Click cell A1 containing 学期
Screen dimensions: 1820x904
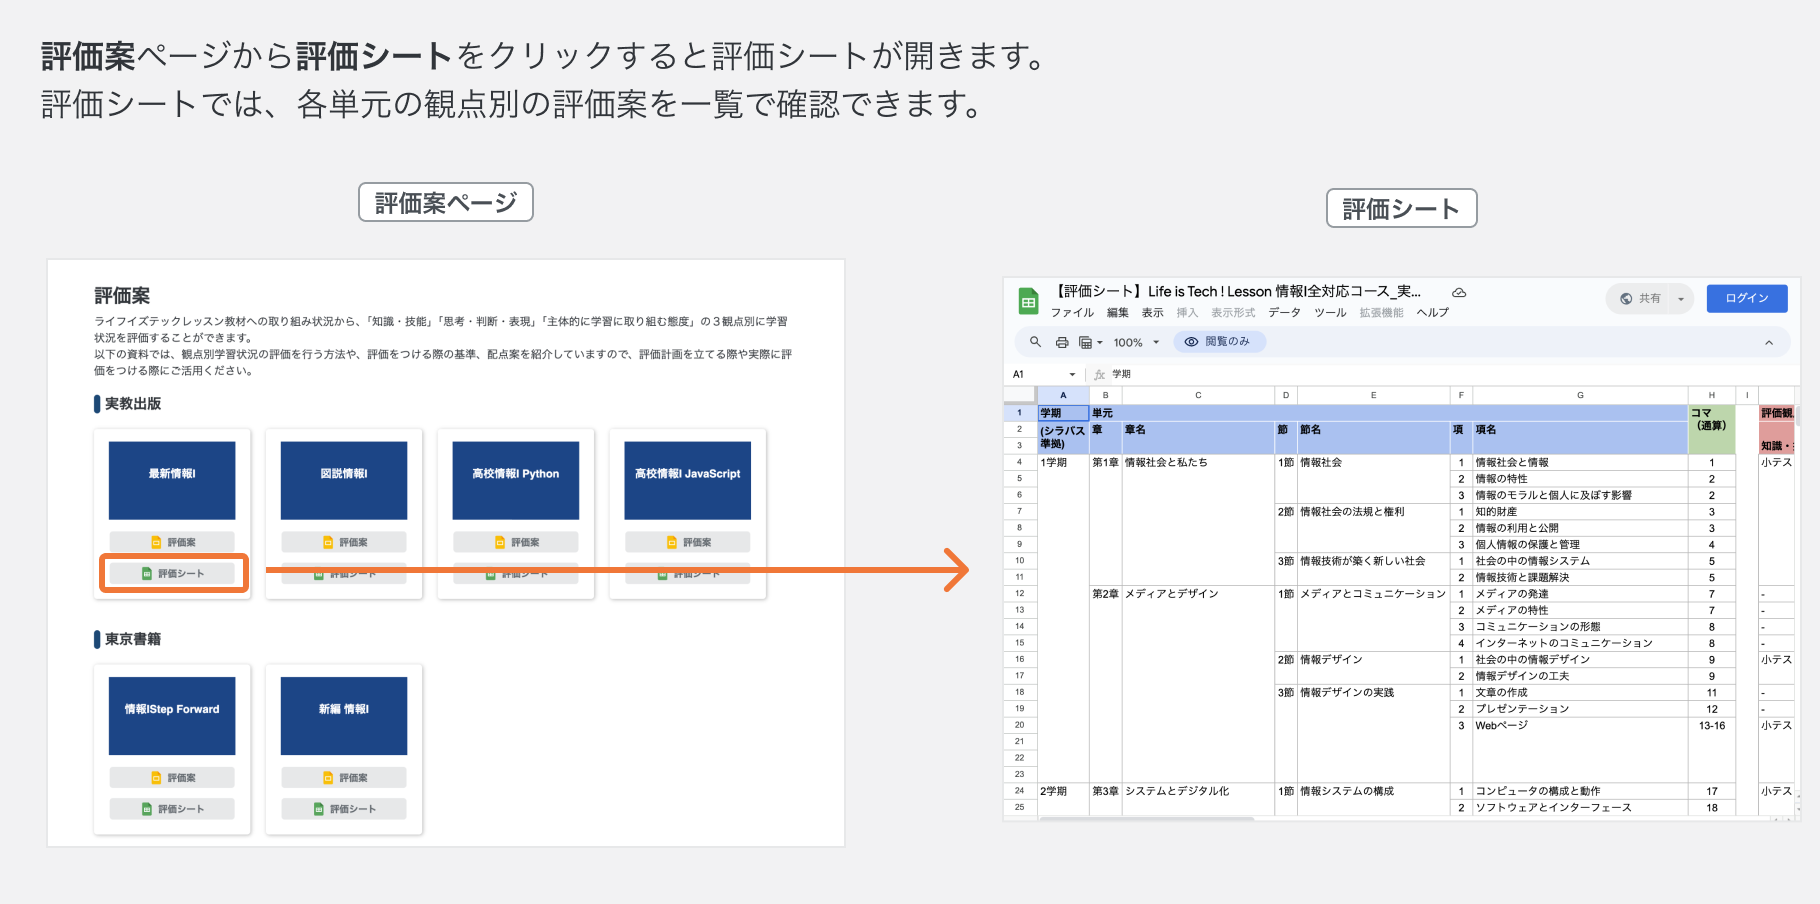(1063, 413)
